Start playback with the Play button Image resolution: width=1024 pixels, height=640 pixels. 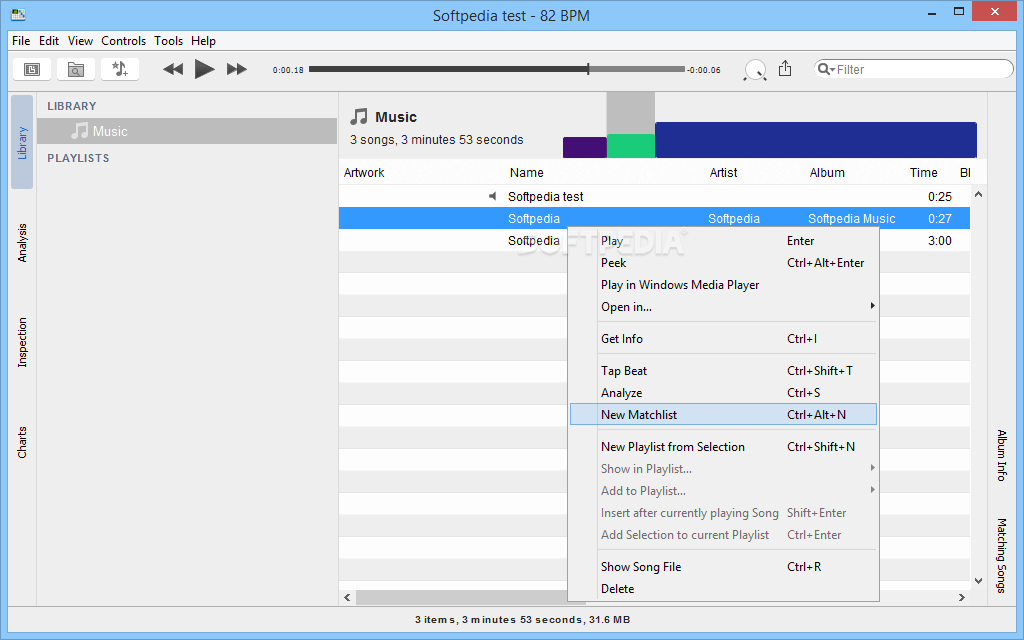pos(204,69)
